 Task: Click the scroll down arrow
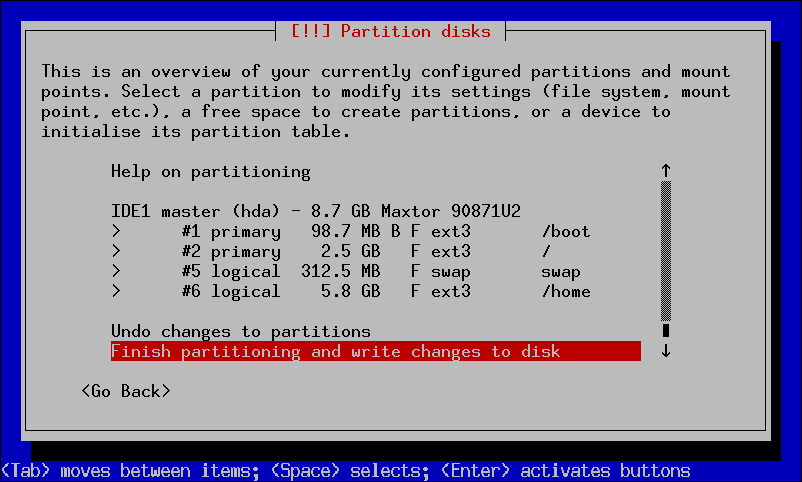(665, 351)
